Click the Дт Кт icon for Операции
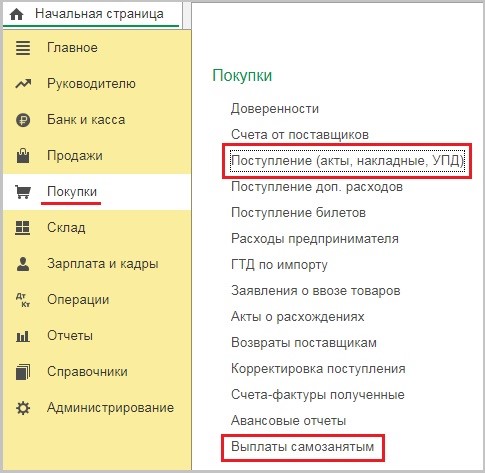485x473 pixels. [x=23, y=300]
